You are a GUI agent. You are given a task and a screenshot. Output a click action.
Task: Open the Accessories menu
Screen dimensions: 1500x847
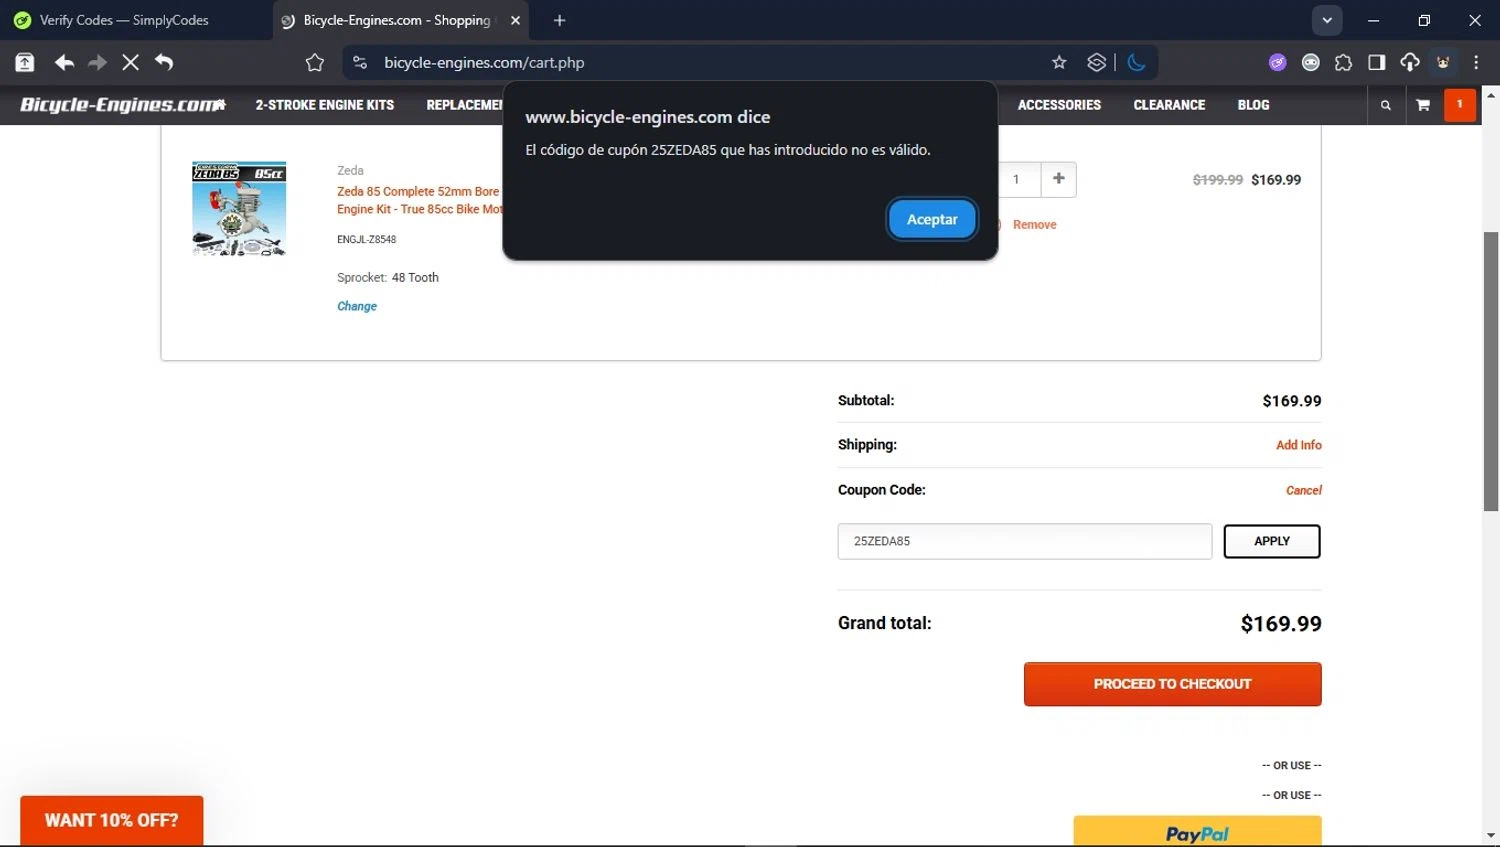tap(1059, 105)
